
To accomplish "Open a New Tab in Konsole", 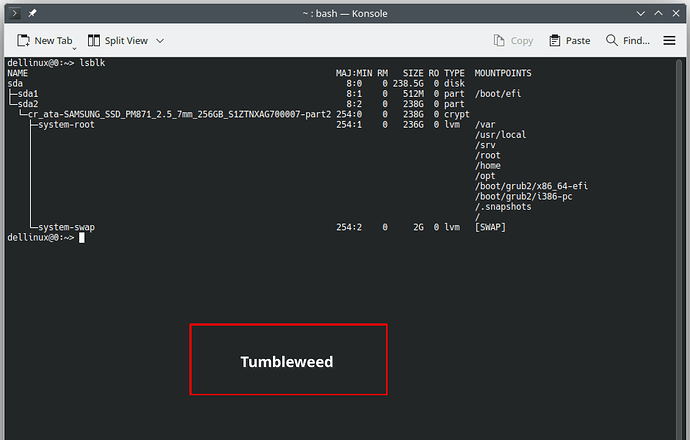I will 45,41.
